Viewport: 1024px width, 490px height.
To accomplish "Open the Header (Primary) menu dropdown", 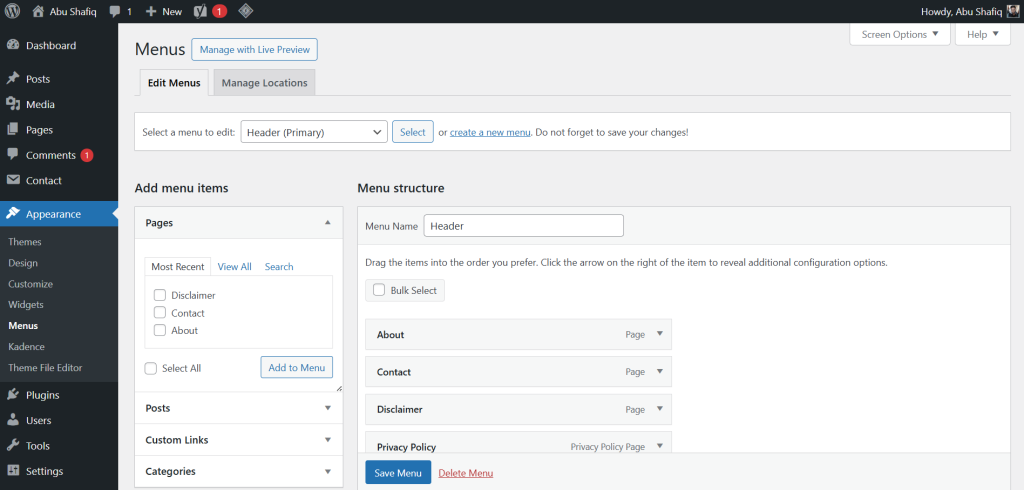I will tap(314, 132).
